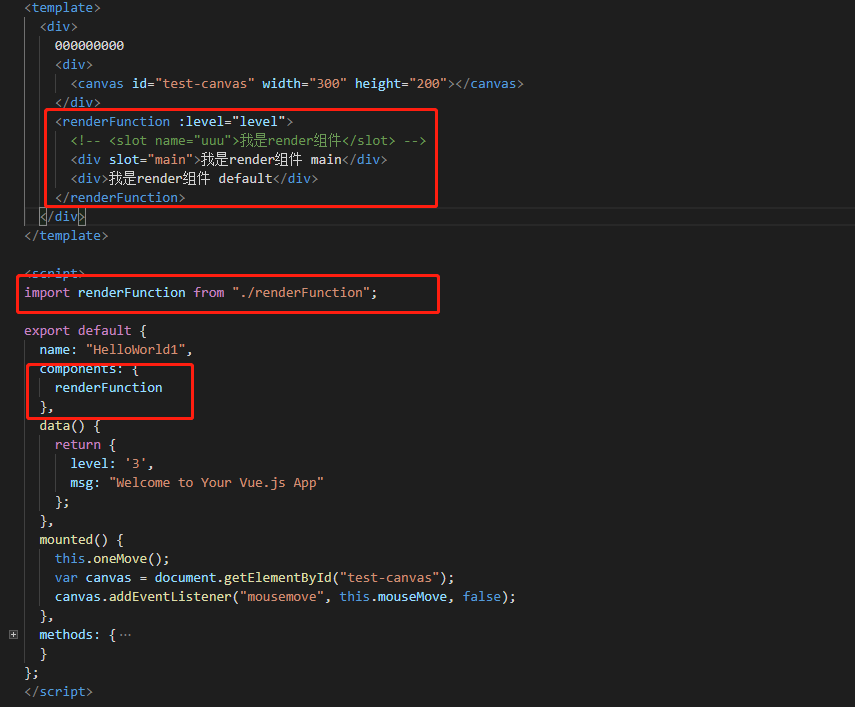Viewport: 855px width, 707px height.
Task: Click the height="200" attribute
Action: [x=401, y=83]
